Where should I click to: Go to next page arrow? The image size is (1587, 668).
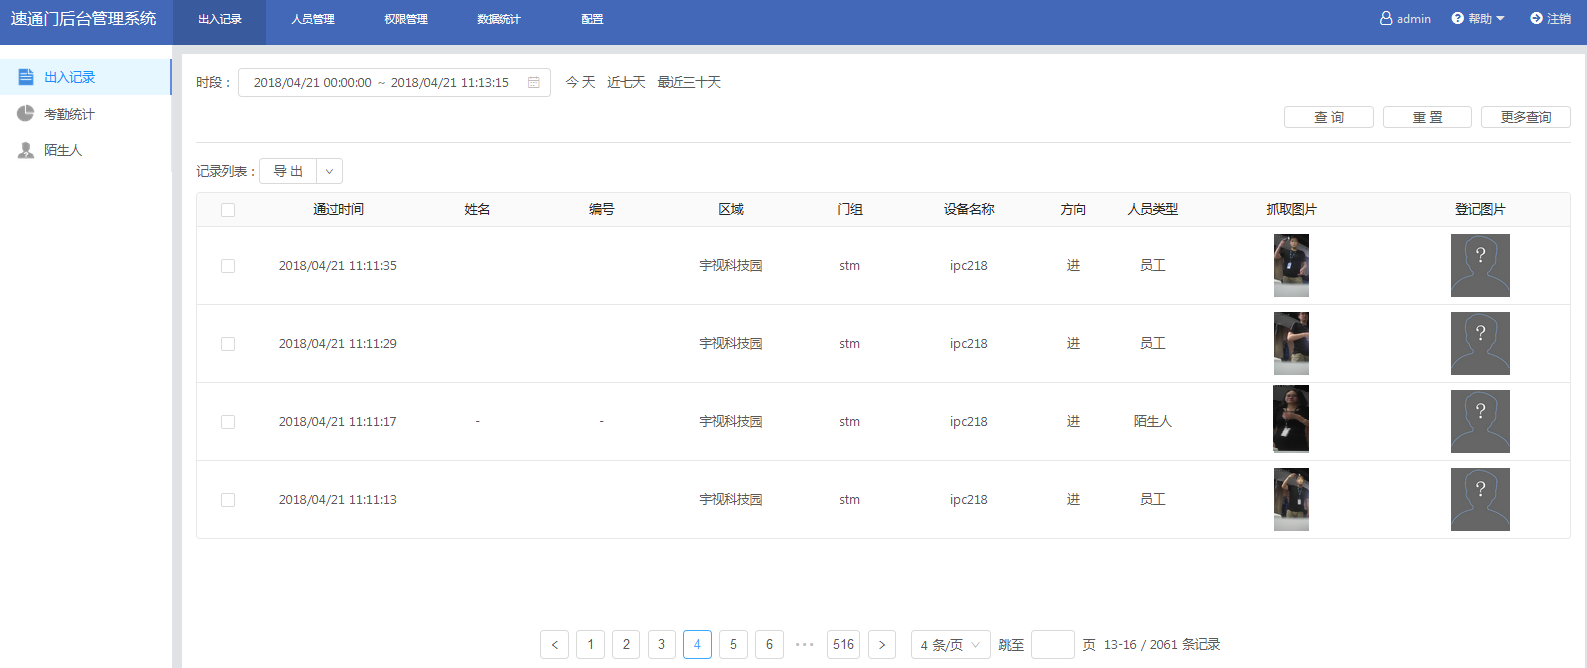click(x=882, y=645)
